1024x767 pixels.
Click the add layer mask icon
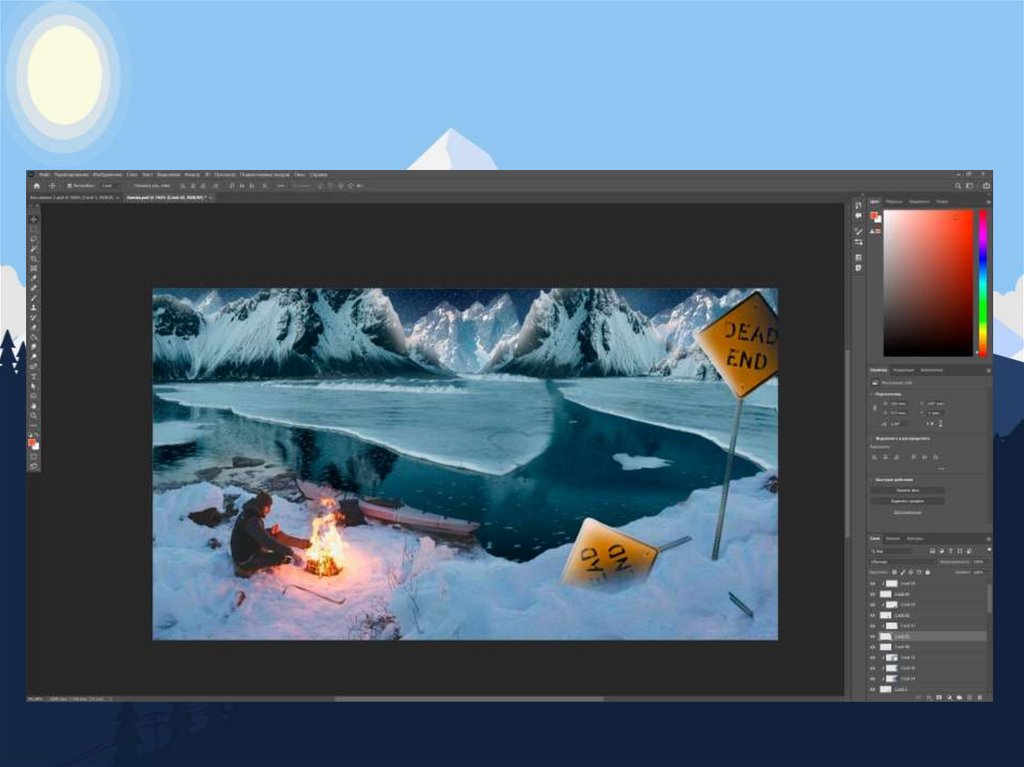(939, 698)
